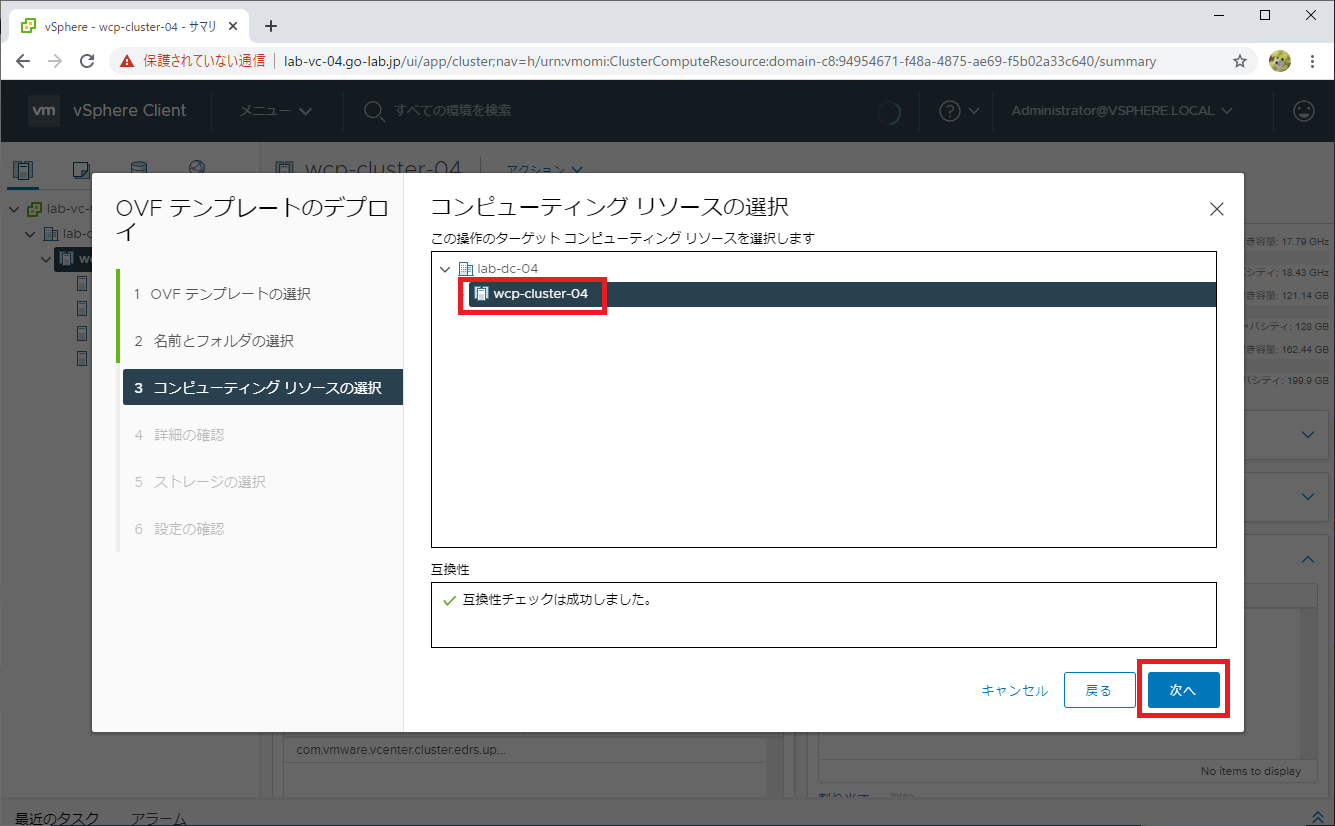
Task: Go to step 1 OVF テンプレートの選択
Action: coord(222,294)
